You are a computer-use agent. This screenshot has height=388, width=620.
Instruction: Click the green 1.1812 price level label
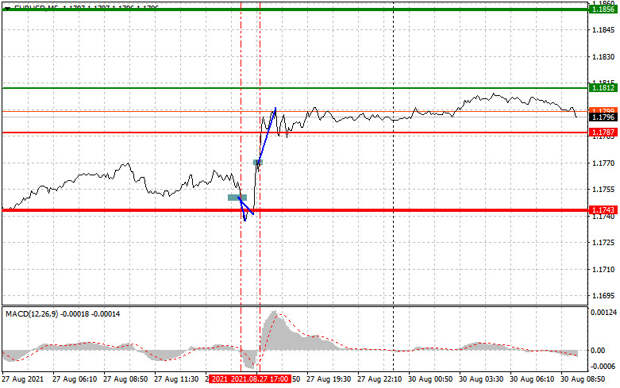pyautogui.click(x=603, y=88)
